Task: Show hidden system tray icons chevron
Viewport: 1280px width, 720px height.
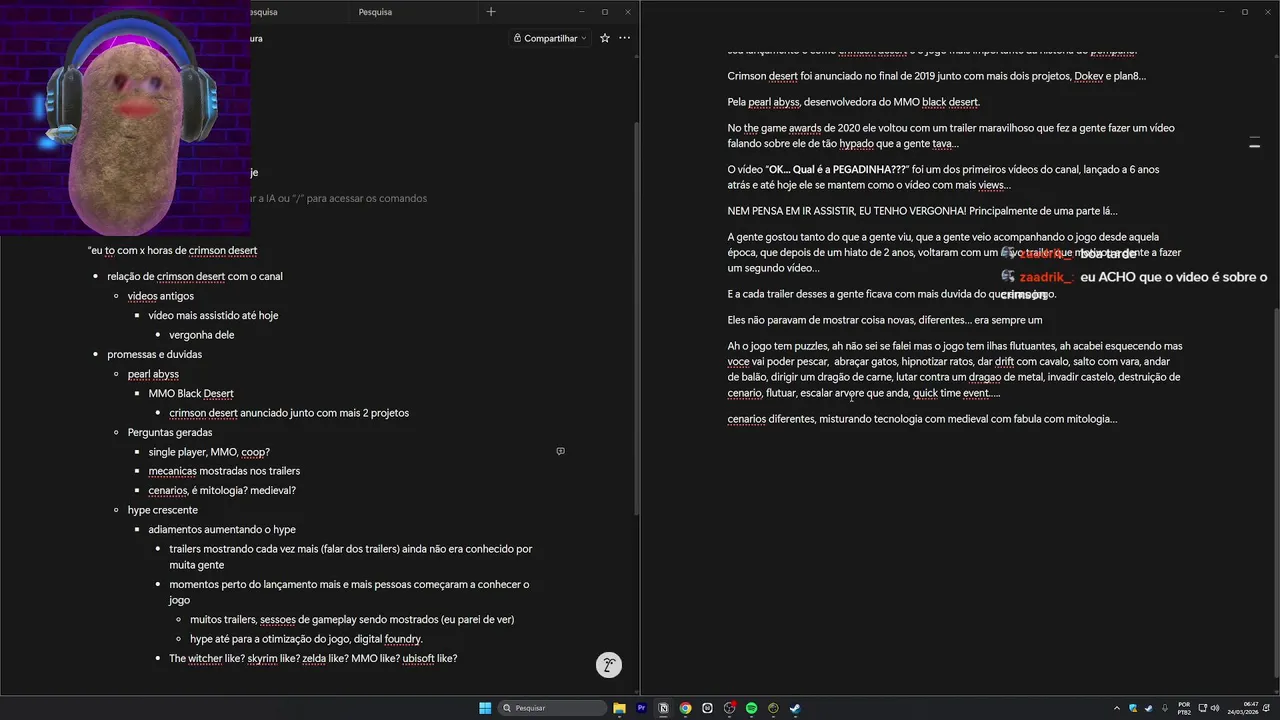Action: click(1117, 708)
